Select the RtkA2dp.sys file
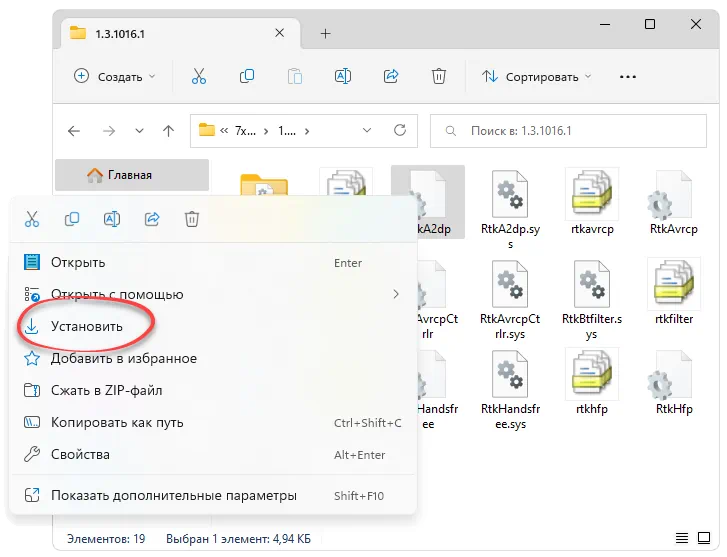The height and width of the screenshot is (557, 727). [510, 209]
